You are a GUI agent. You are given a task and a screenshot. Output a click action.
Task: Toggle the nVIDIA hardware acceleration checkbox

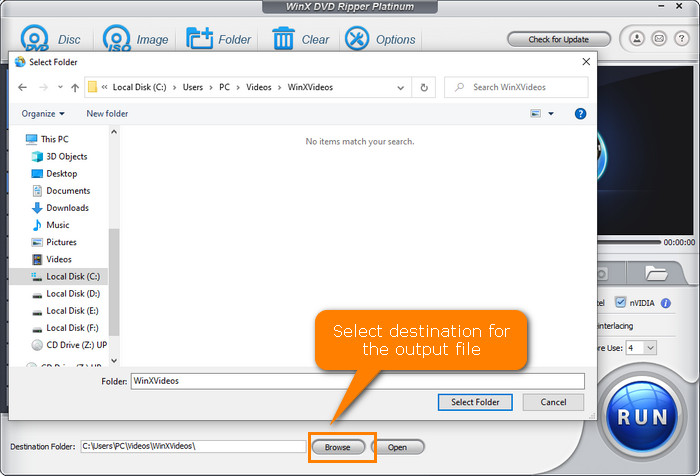coord(621,302)
